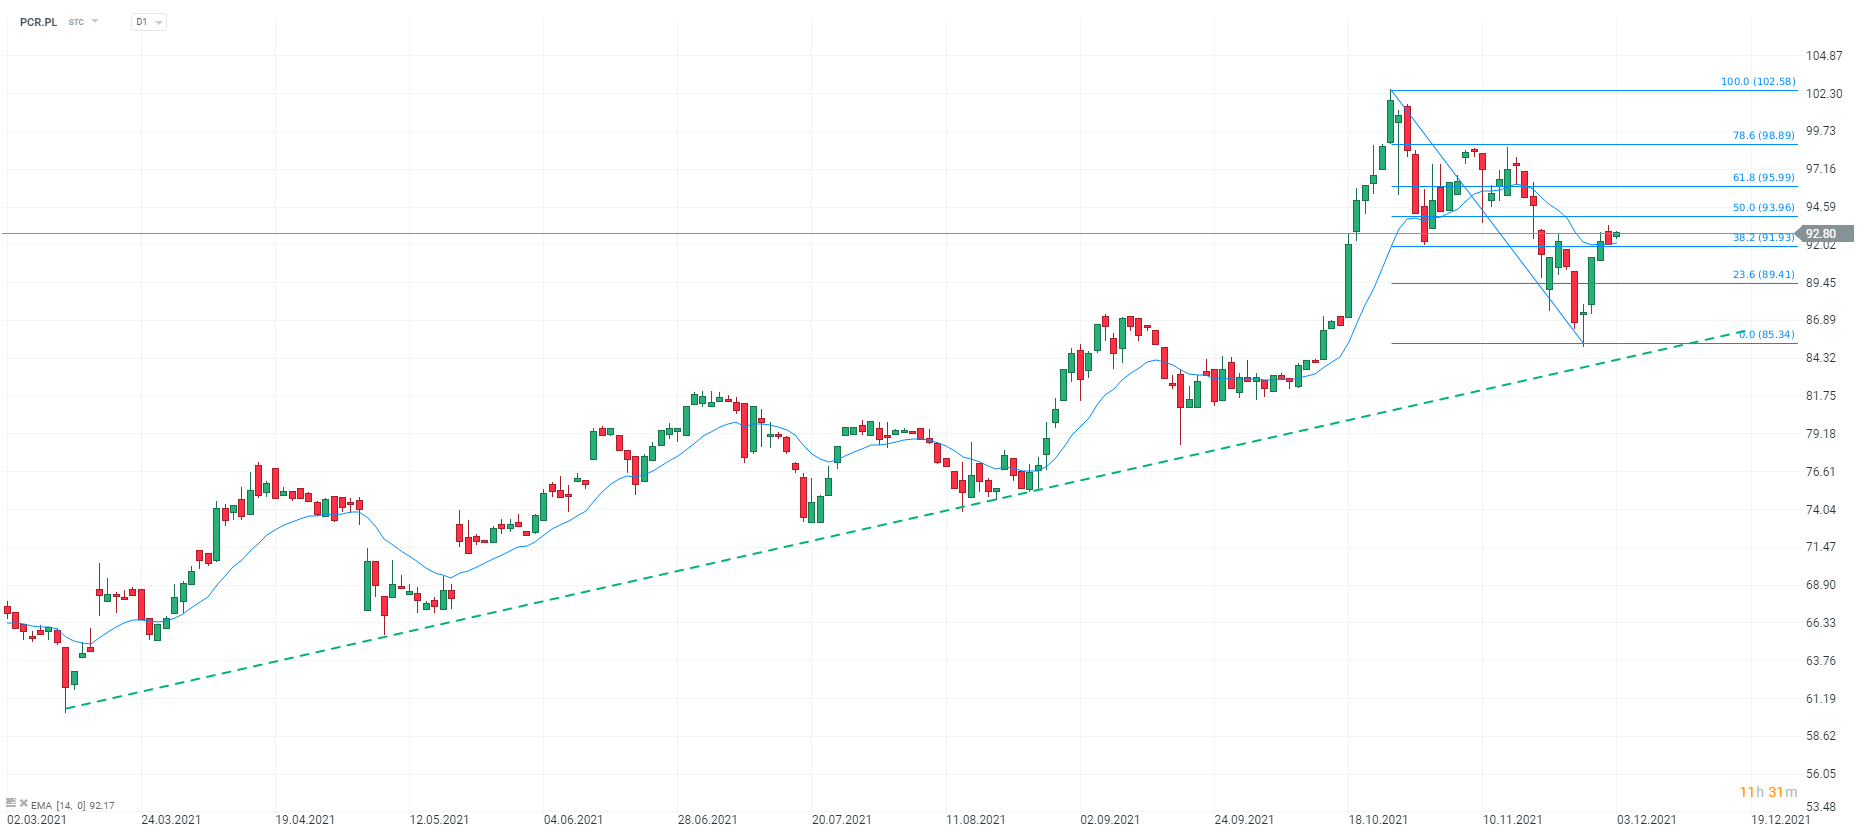The width and height of the screenshot is (1866, 837).
Task: Select the 50.0 (93.96) Fibonacci level label
Action: click(x=1763, y=208)
